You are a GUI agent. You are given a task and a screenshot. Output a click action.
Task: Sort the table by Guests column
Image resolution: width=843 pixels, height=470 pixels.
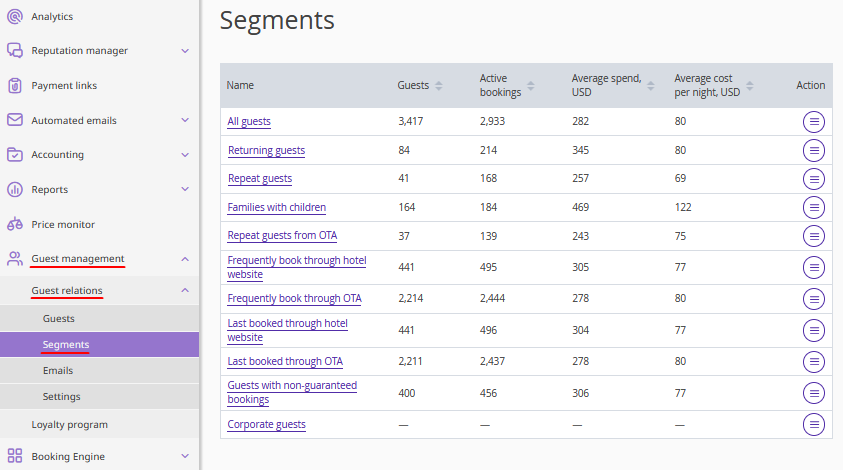[438, 86]
